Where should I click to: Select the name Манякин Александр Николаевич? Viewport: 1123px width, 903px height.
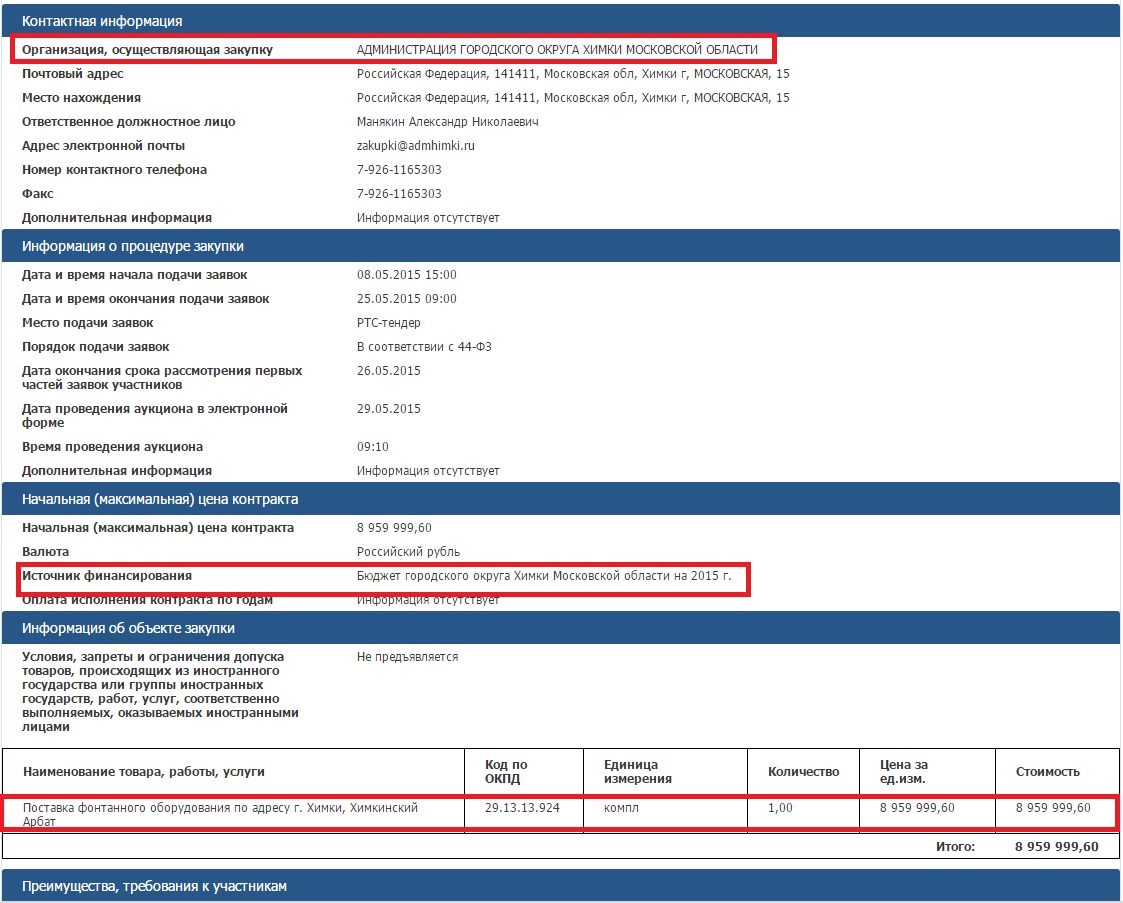pyautogui.click(x=448, y=122)
